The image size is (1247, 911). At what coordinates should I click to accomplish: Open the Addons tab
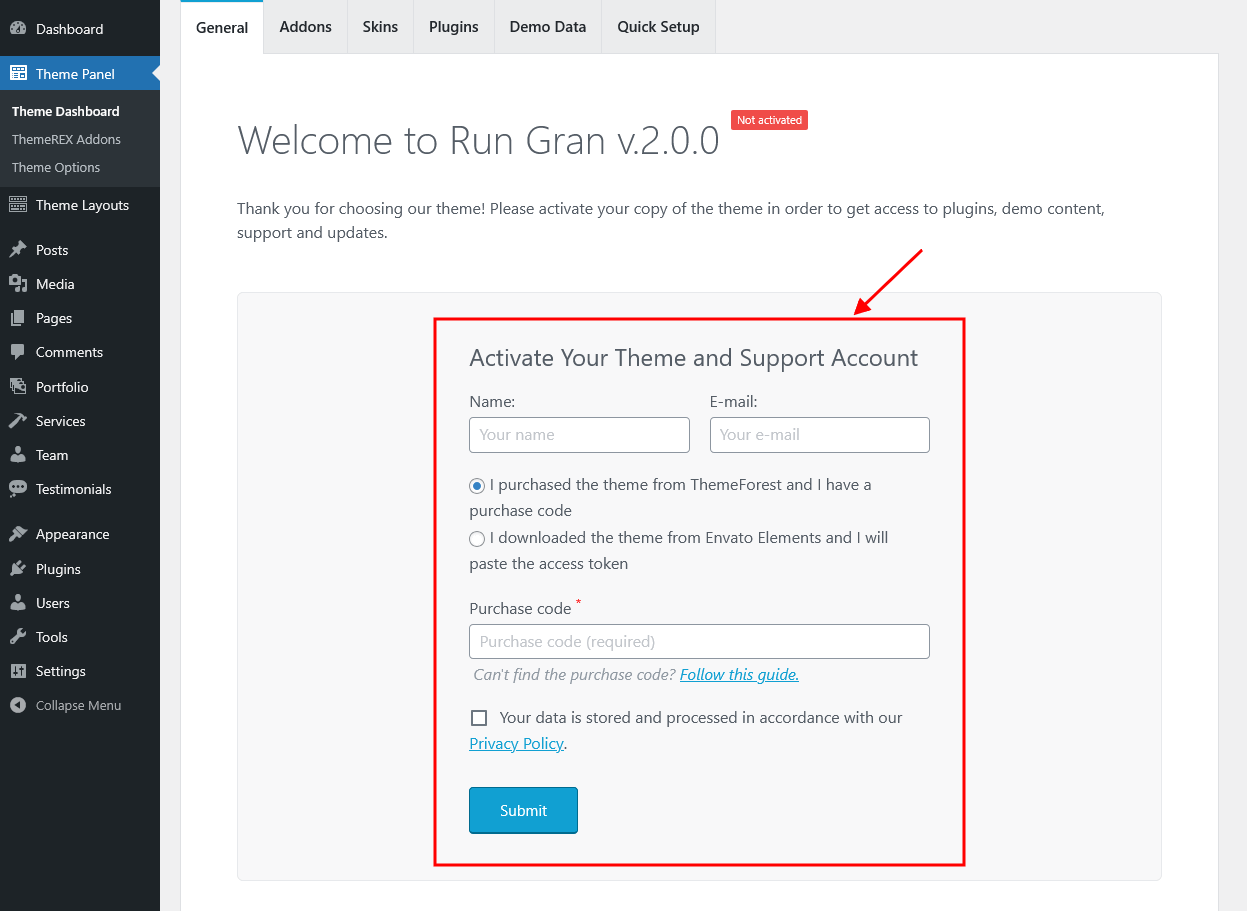(x=306, y=27)
